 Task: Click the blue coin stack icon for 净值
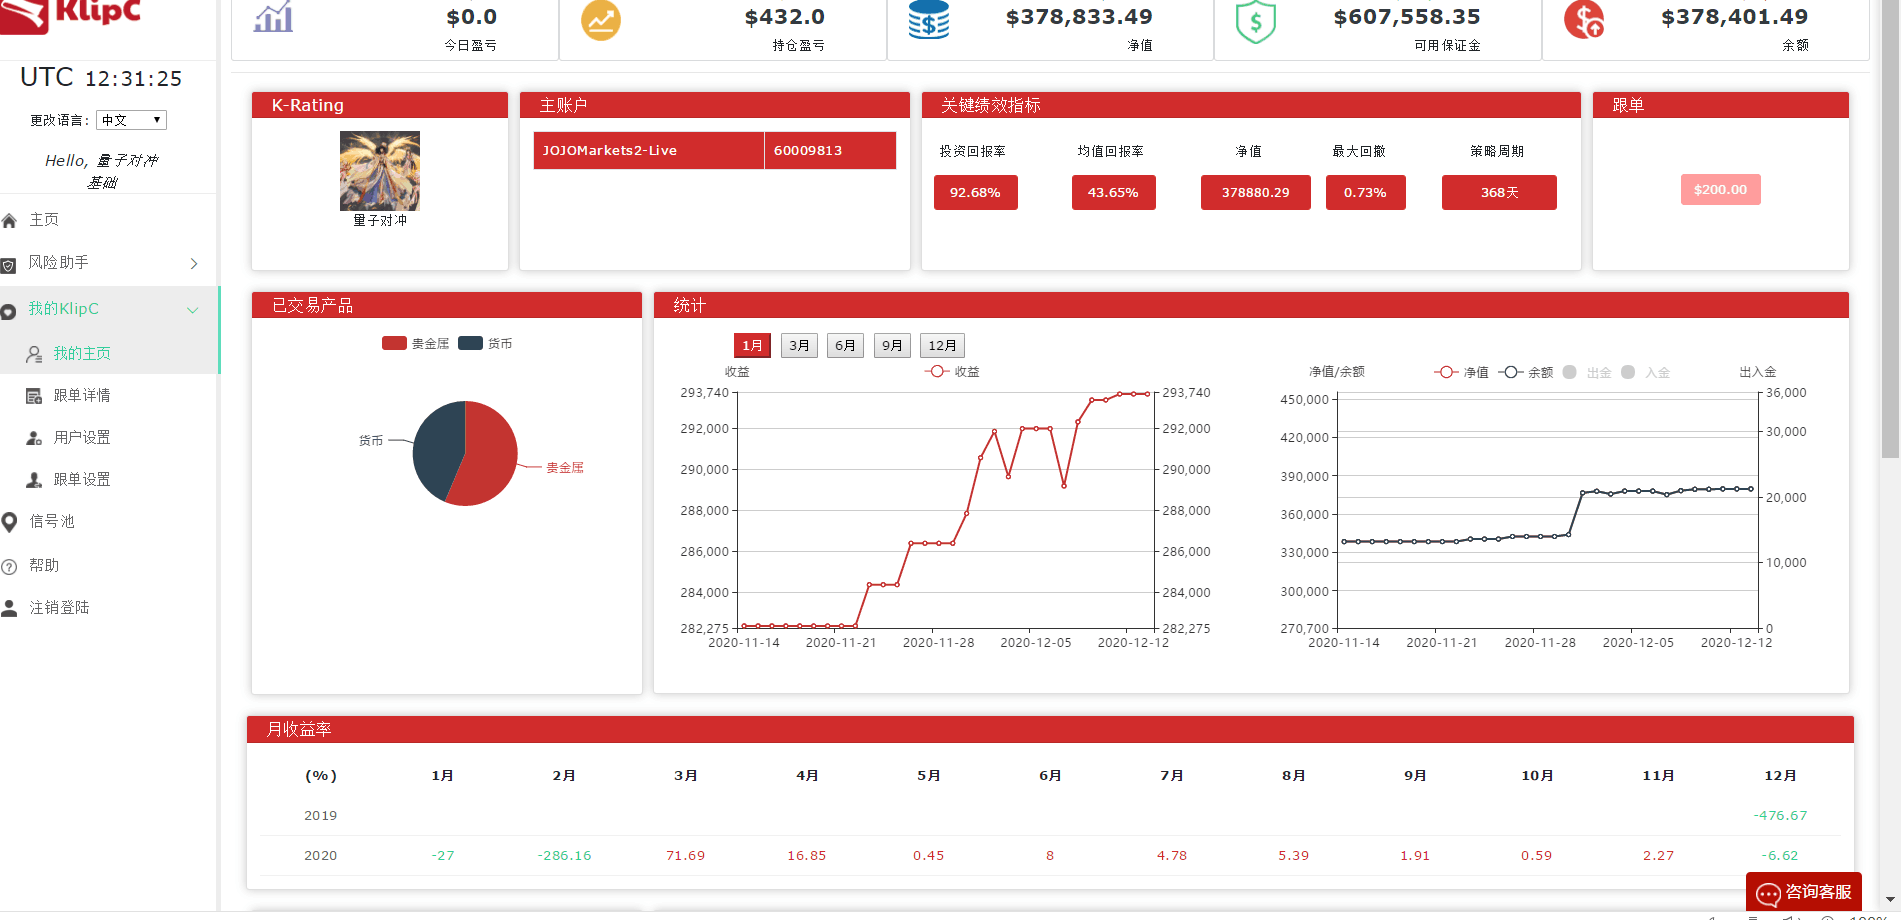pos(929,19)
